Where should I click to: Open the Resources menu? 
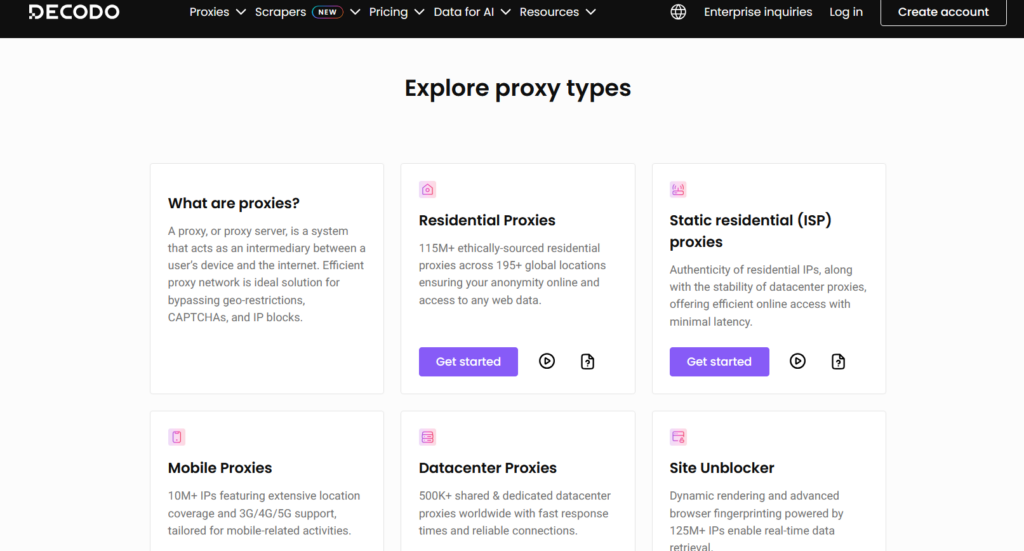point(557,12)
